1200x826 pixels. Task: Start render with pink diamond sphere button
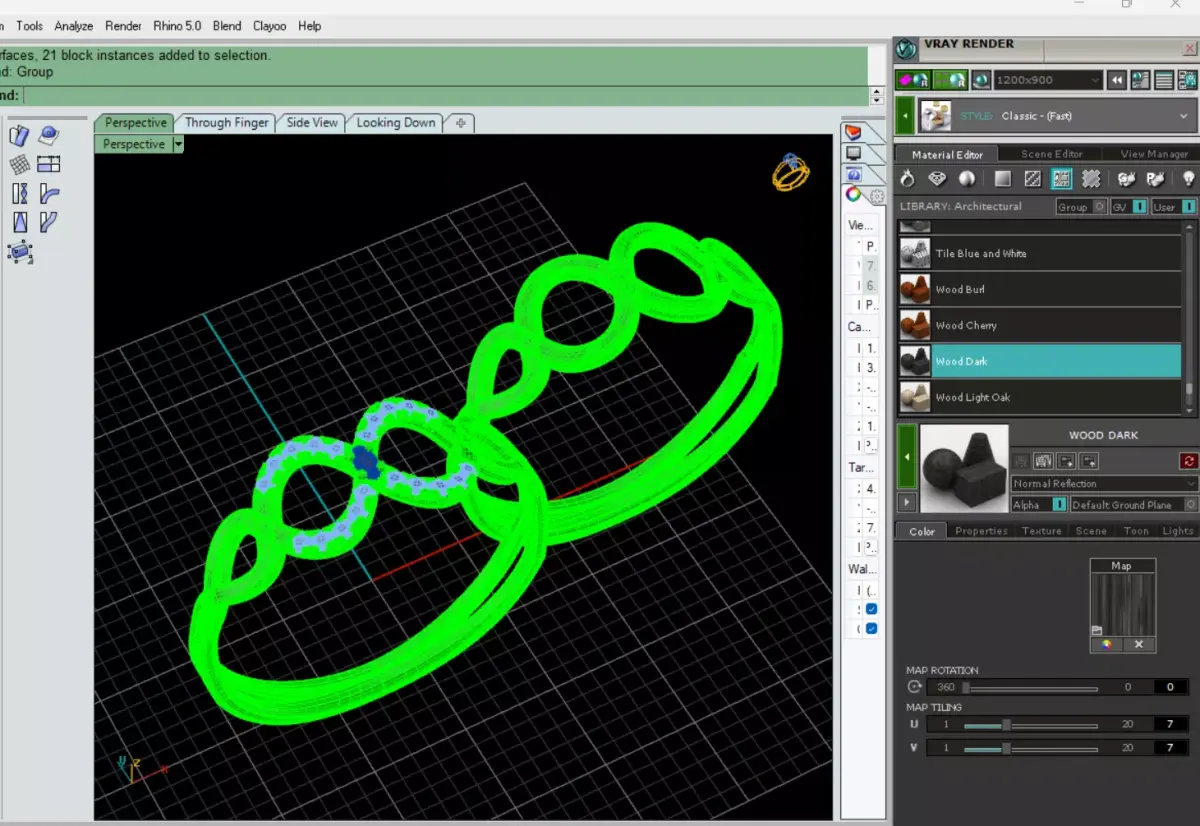pos(913,80)
